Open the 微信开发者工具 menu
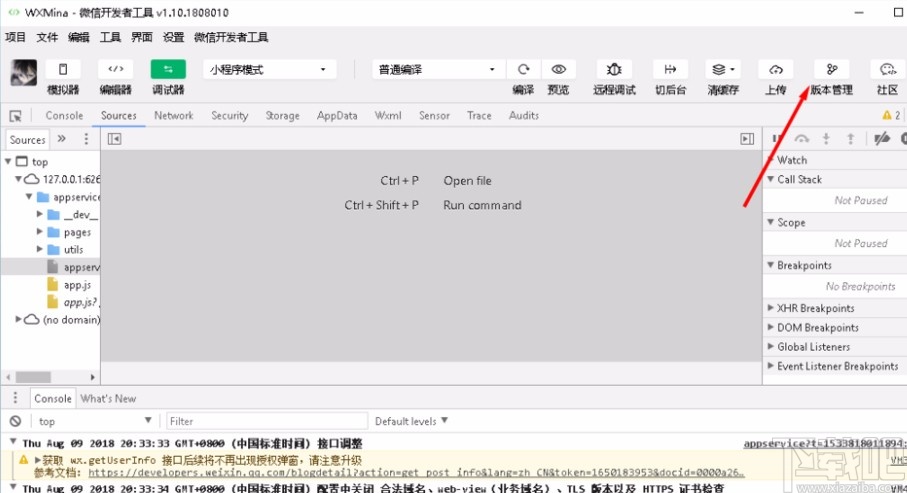 231,38
